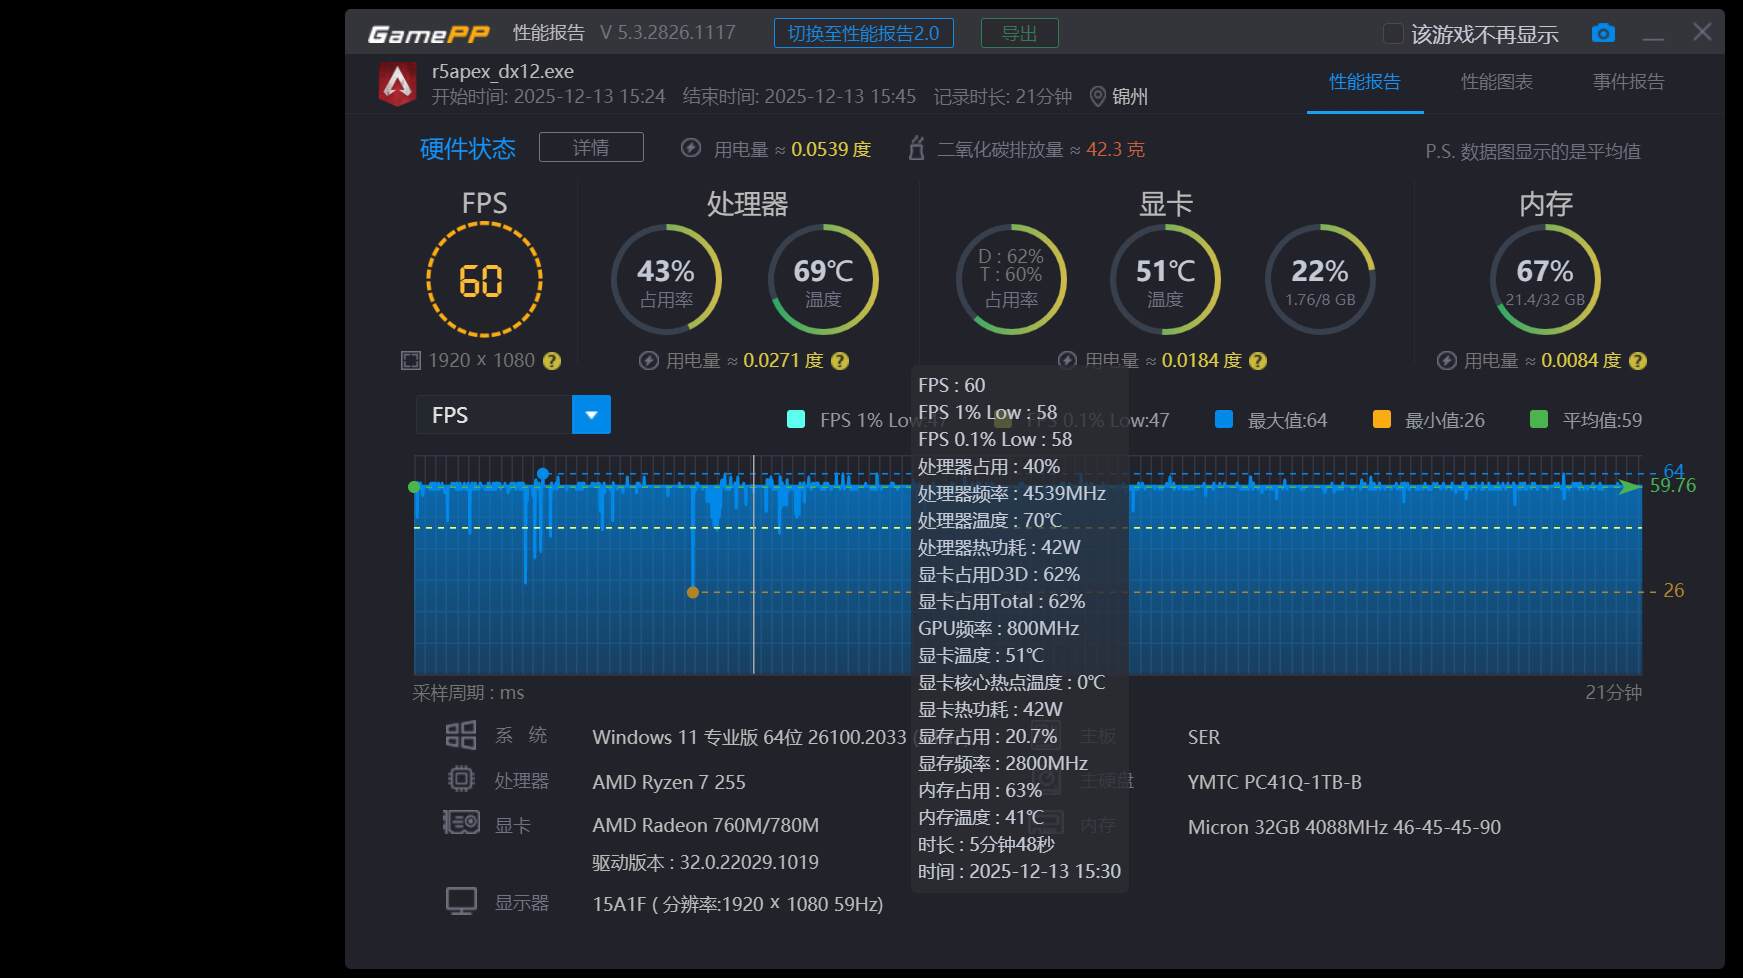Click the GPU频率 : 800MHz tooltip line
The image size is (1743, 978).
pyautogui.click(x=998, y=628)
